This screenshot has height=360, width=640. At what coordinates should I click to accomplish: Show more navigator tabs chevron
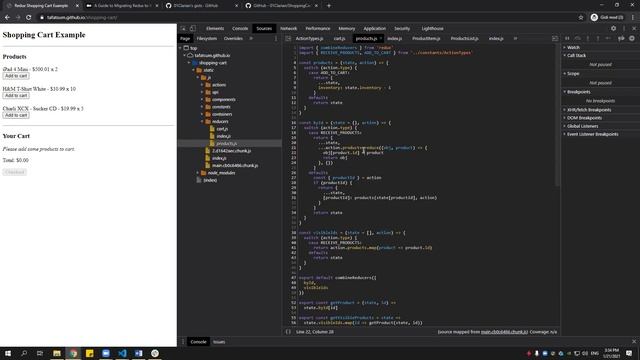click(251, 38)
